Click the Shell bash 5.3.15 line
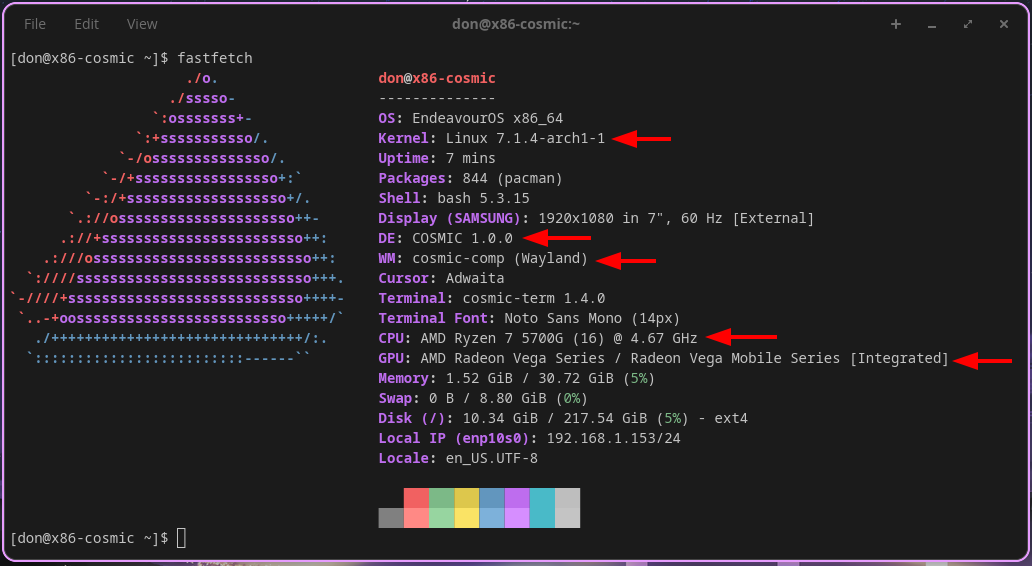 pyautogui.click(x=454, y=198)
